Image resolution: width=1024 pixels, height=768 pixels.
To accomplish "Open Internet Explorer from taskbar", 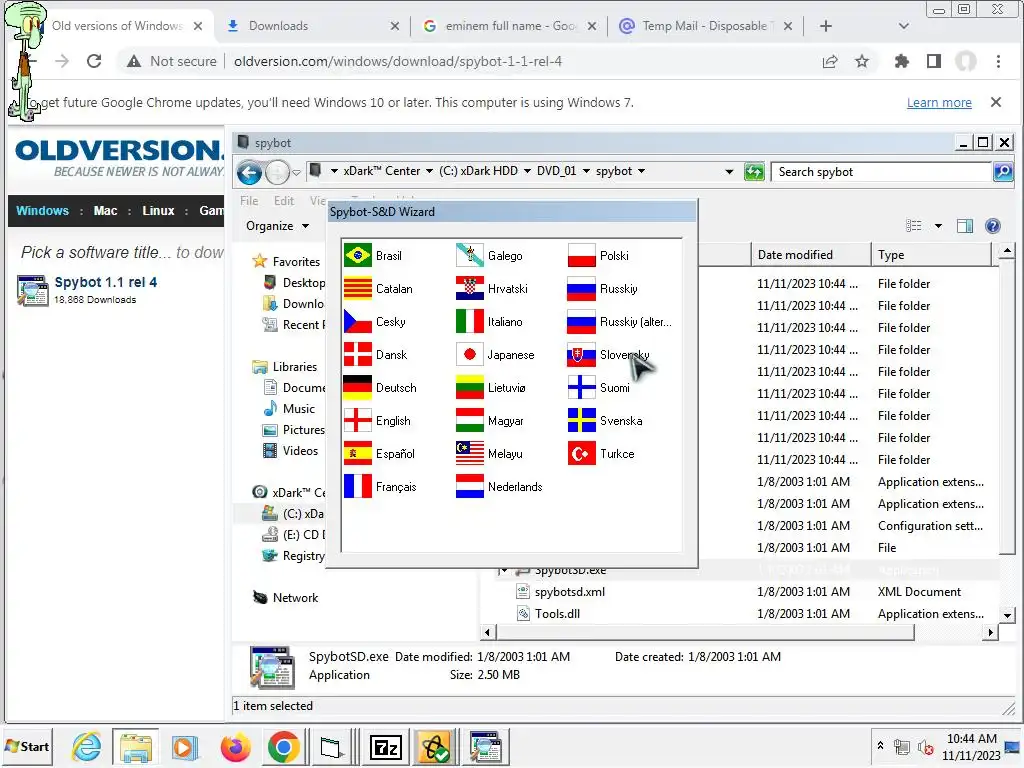I will pos(87,747).
